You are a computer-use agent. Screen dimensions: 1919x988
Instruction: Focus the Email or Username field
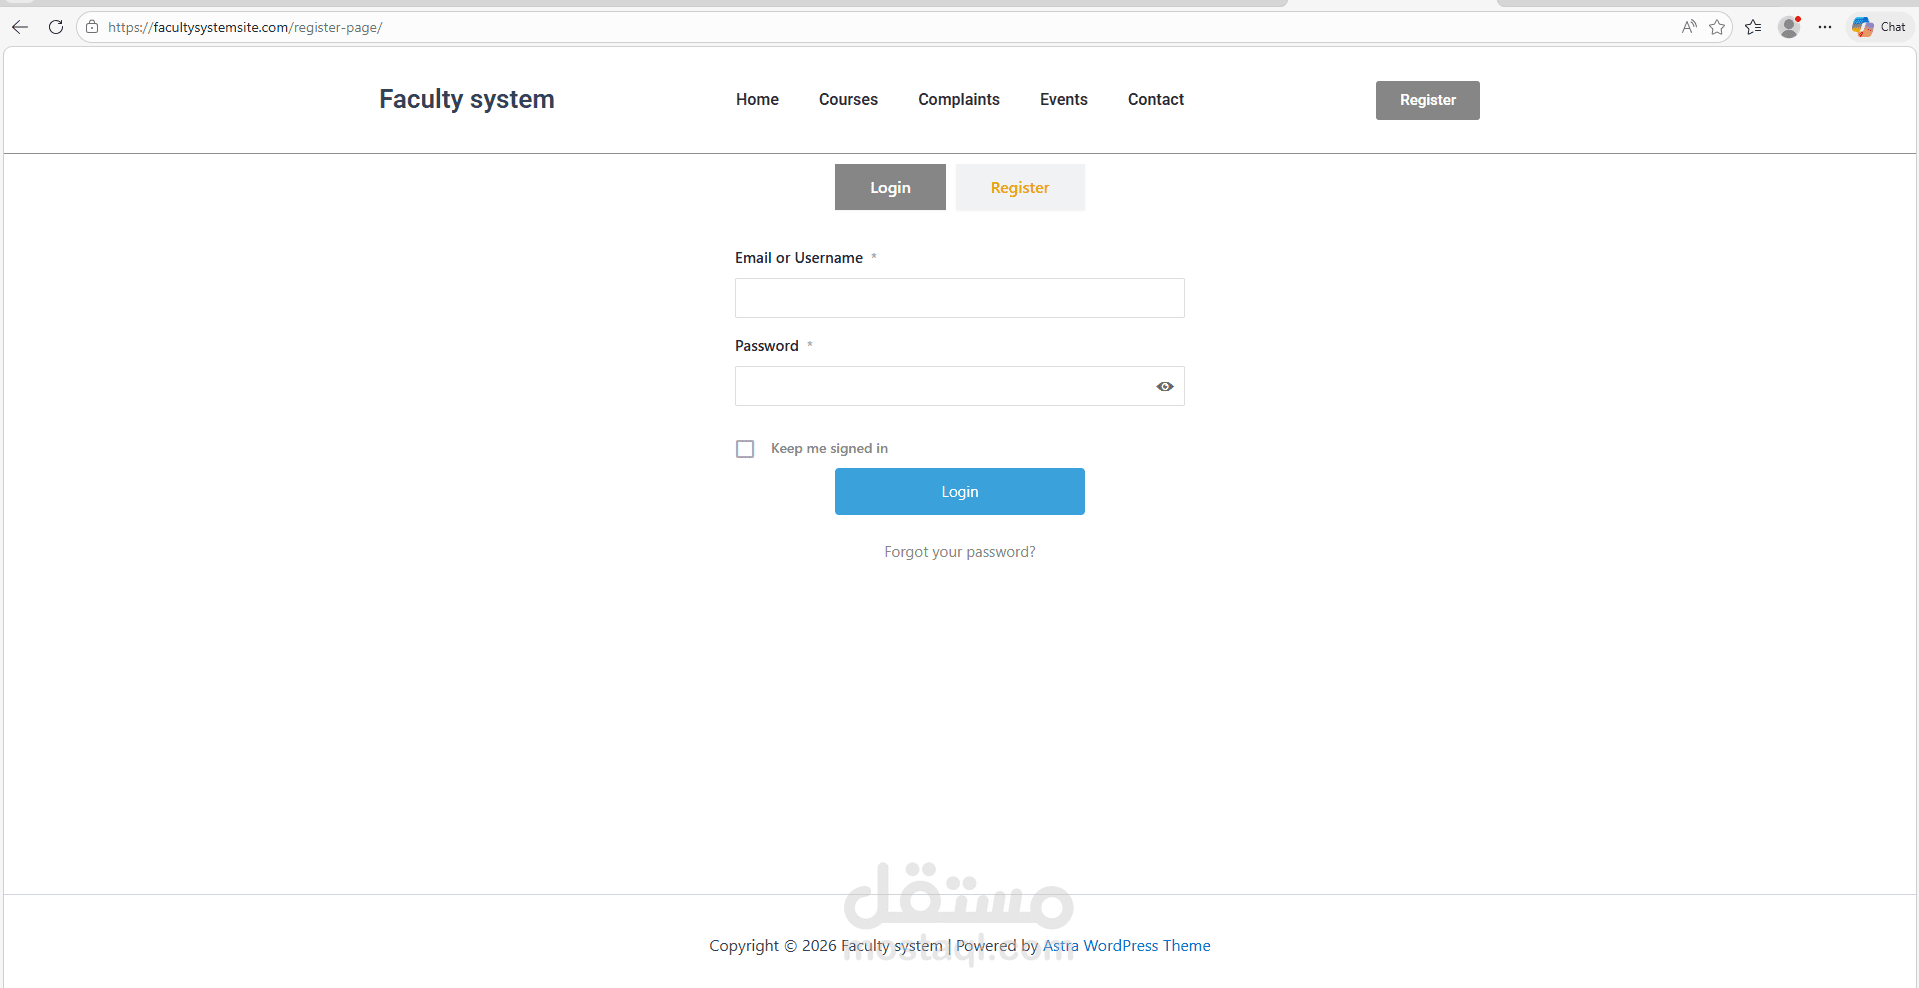(x=960, y=298)
